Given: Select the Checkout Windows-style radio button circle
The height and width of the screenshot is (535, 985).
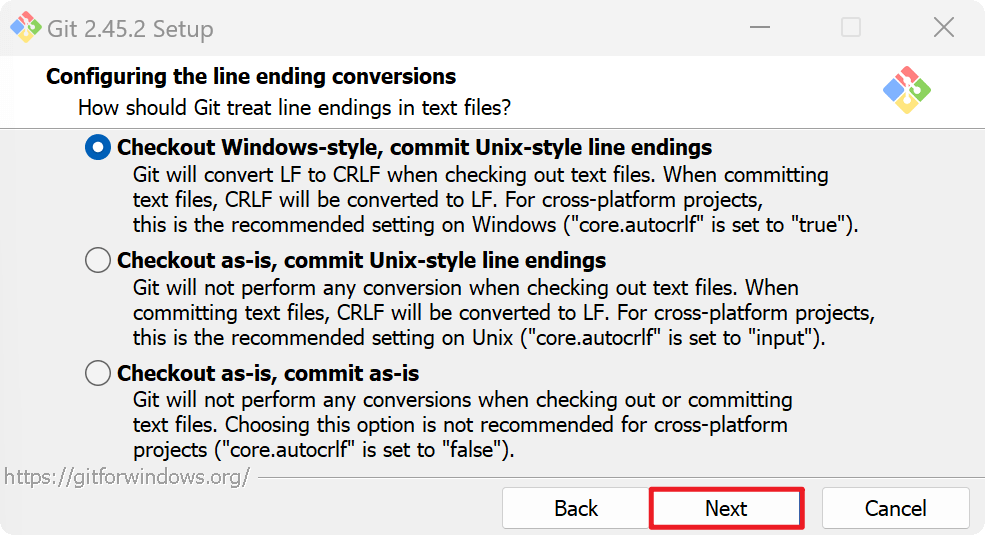Looking at the screenshot, I should point(98,148).
